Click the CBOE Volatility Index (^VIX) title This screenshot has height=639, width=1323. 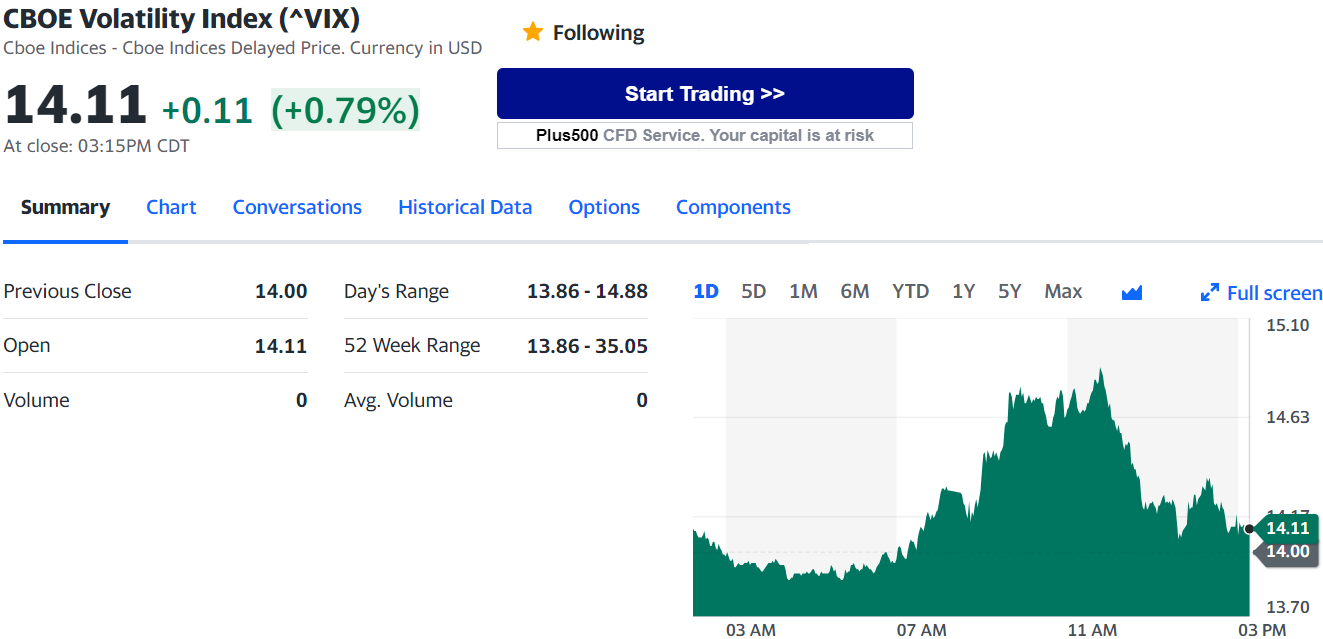(182, 18)
